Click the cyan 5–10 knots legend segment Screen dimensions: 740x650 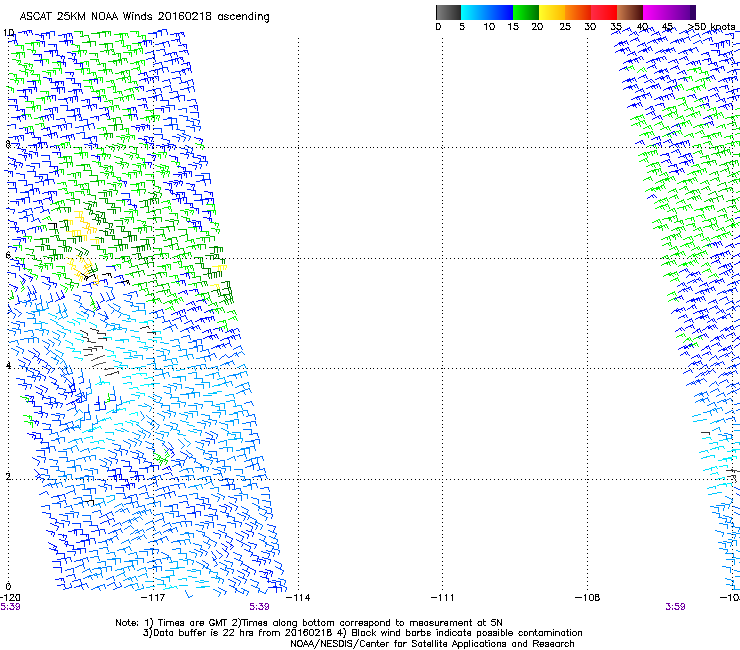(x=474, y=12)
